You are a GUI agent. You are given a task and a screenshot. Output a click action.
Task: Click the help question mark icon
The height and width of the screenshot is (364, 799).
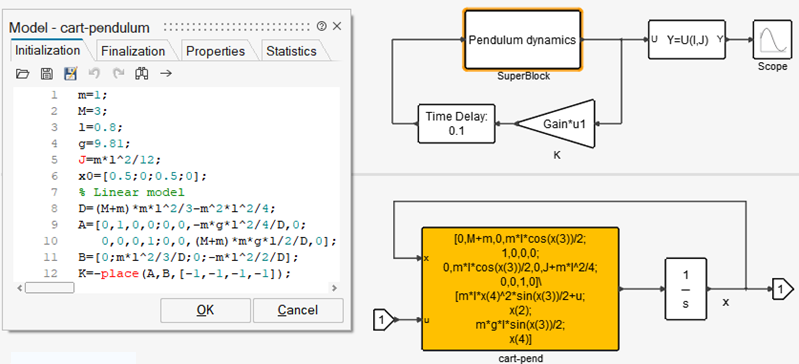click(x=321, y=27)
